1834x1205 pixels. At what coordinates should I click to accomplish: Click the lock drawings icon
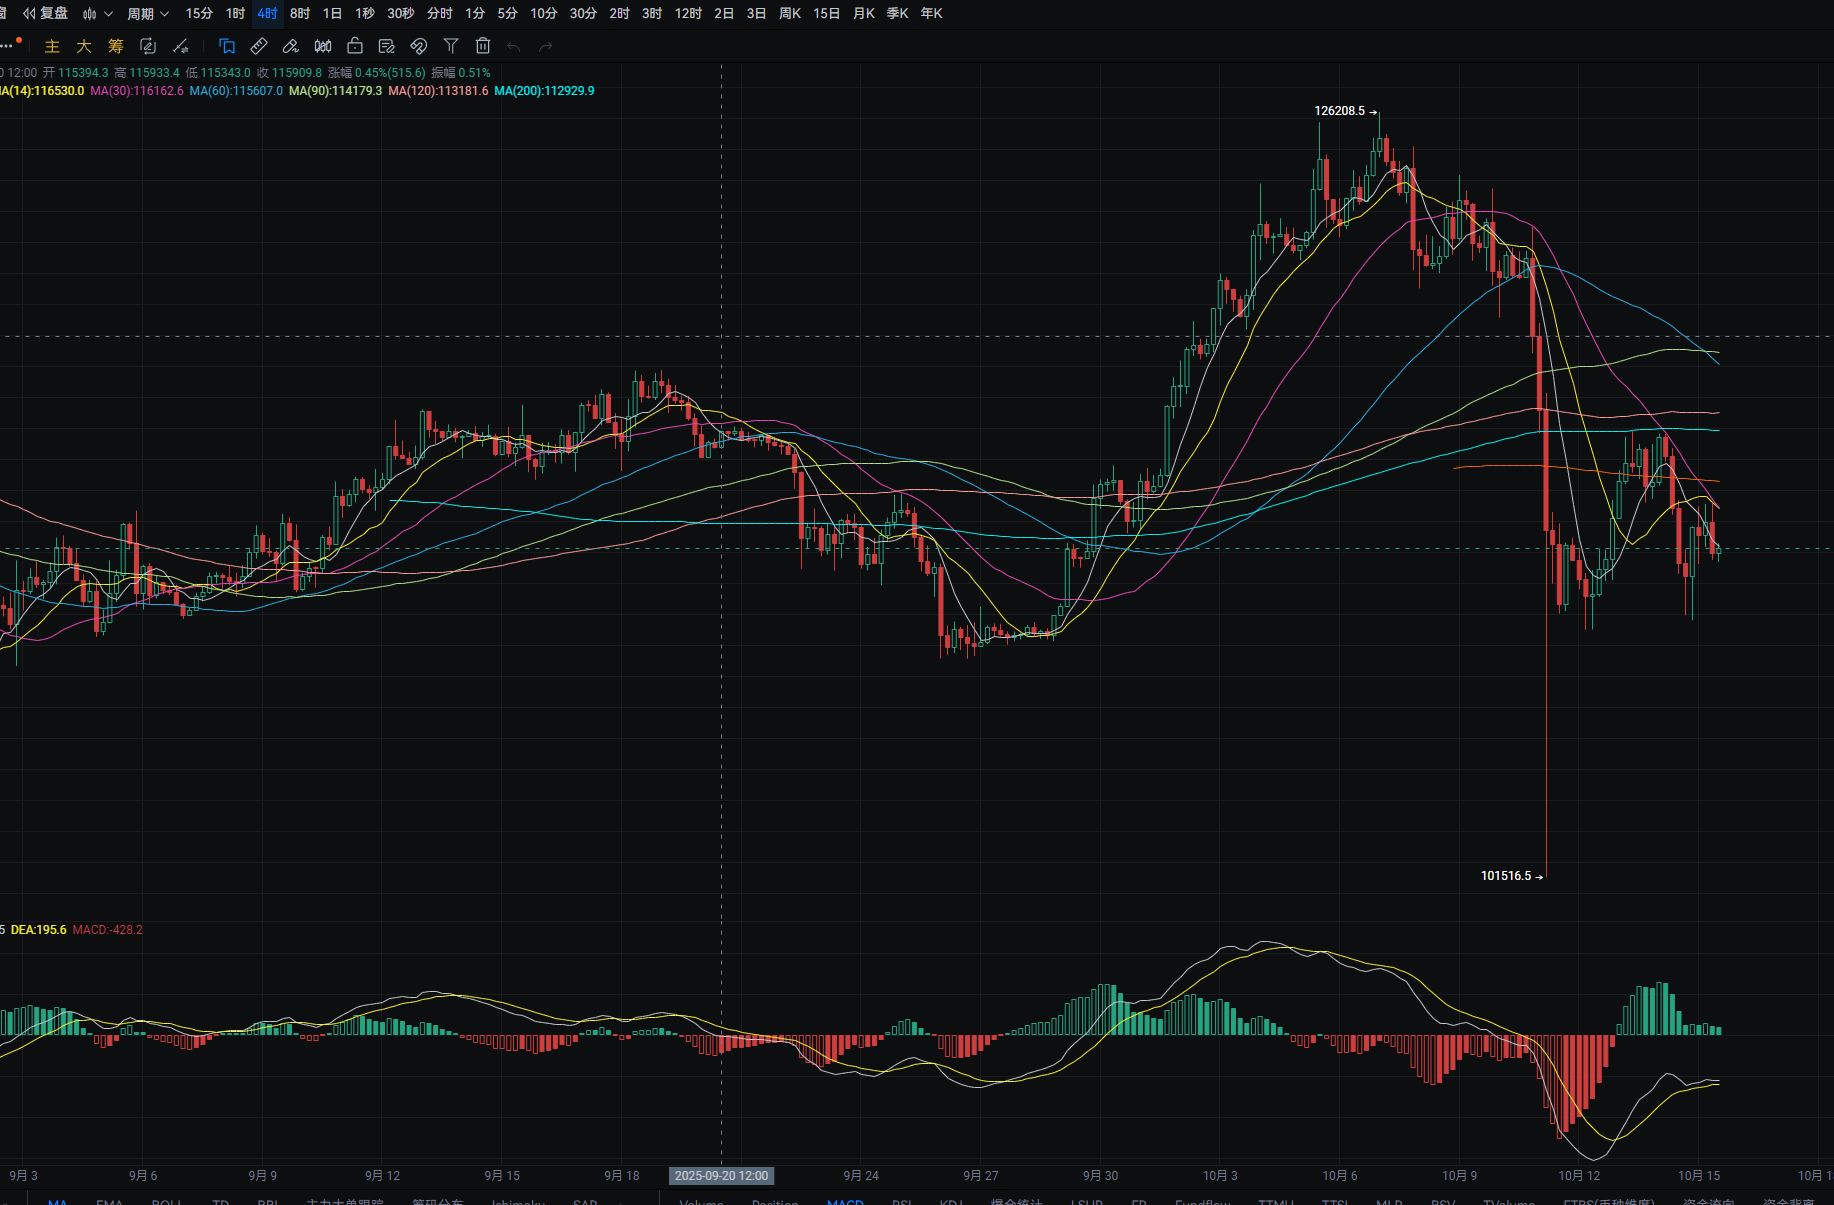tap(355, 46)
